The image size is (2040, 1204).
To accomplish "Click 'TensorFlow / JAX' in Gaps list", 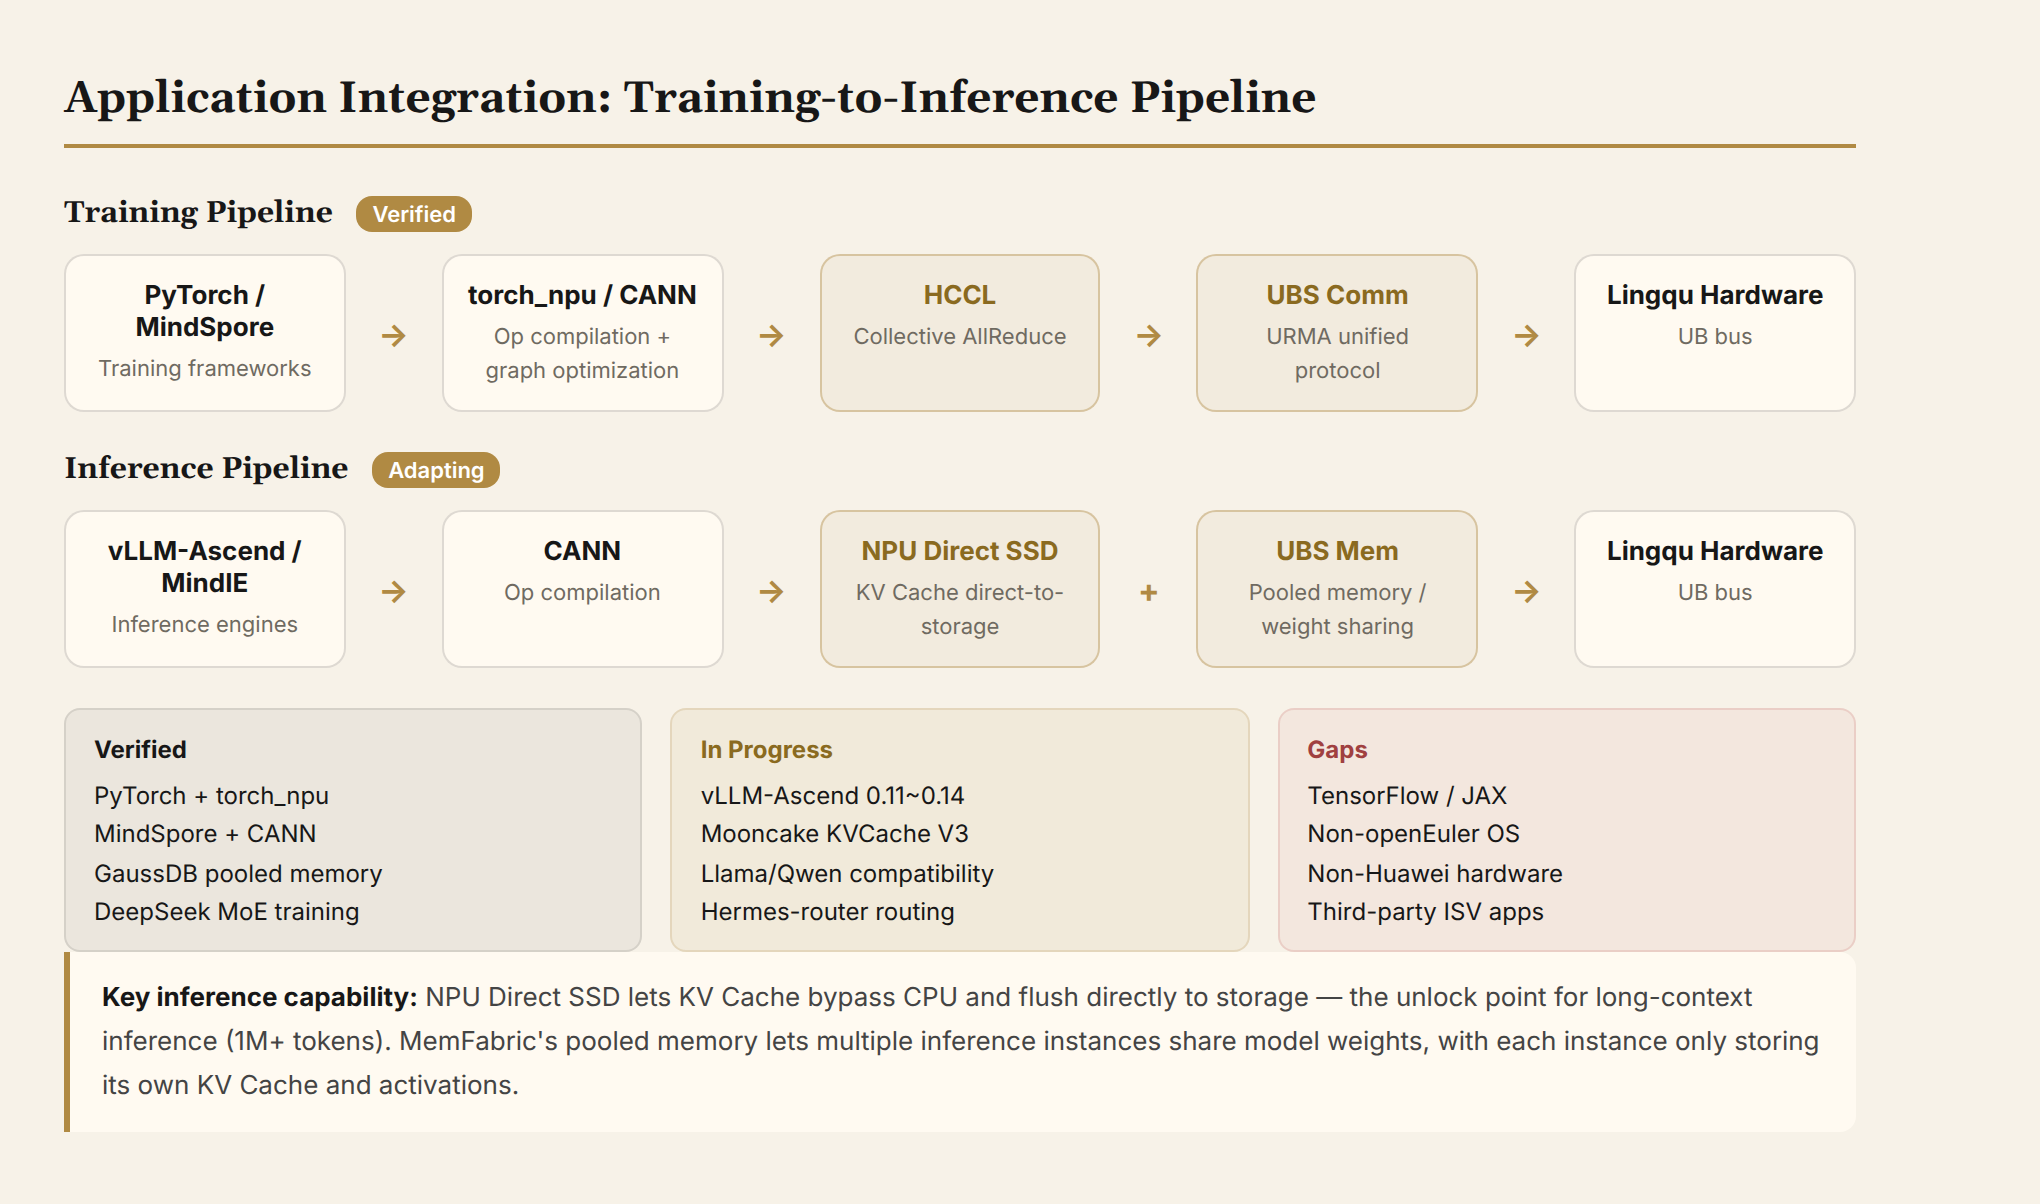I will [1406, 796].
